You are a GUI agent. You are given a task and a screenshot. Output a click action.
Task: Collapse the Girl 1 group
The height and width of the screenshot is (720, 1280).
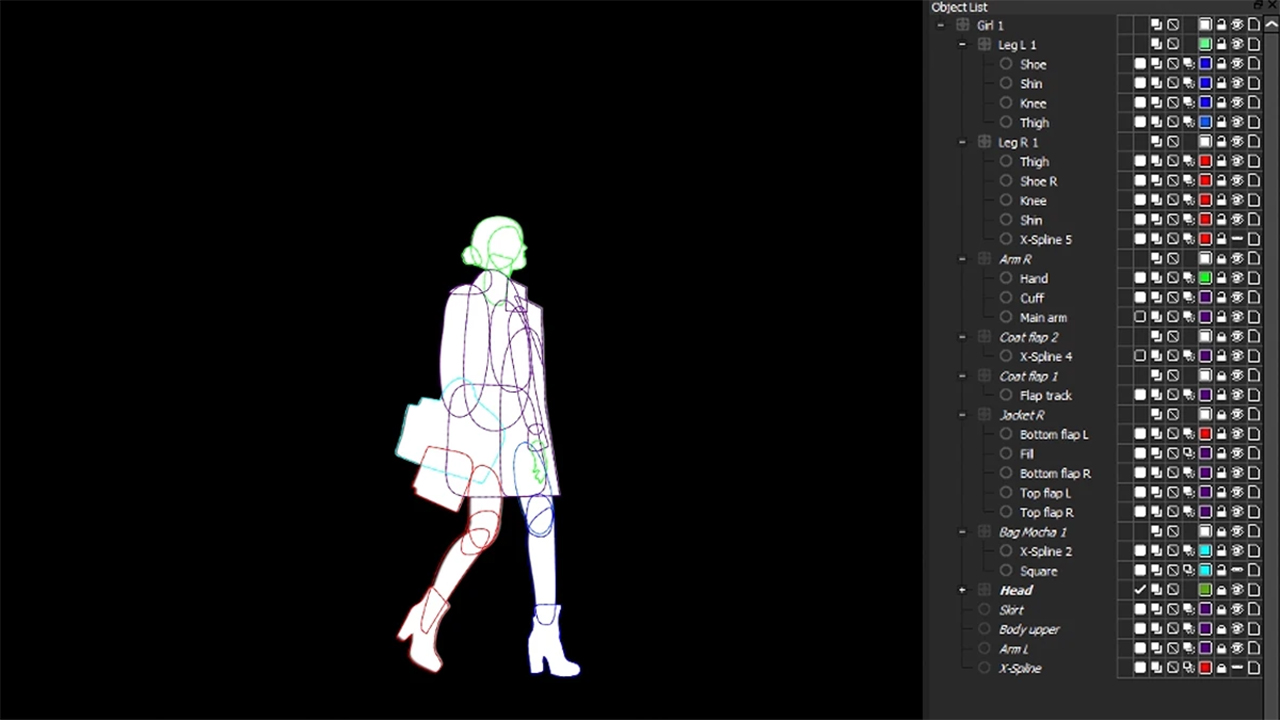point(940,25)
